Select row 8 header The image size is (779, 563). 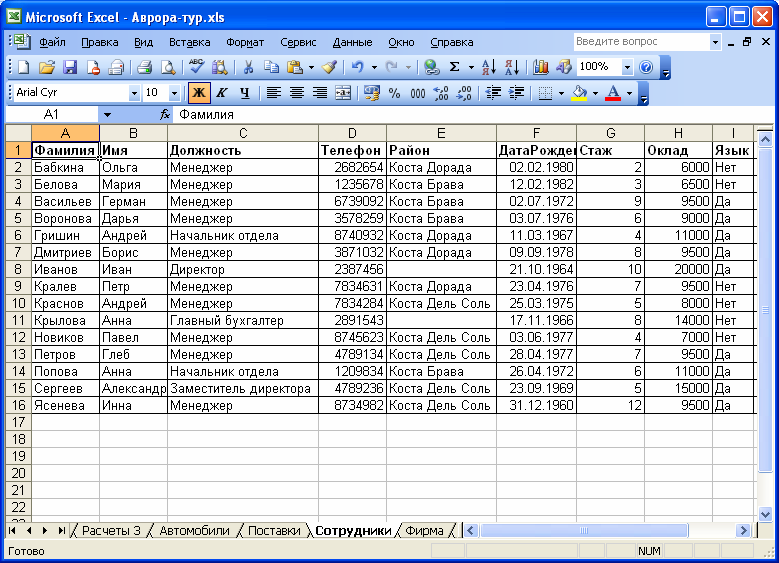coord(18,269)
